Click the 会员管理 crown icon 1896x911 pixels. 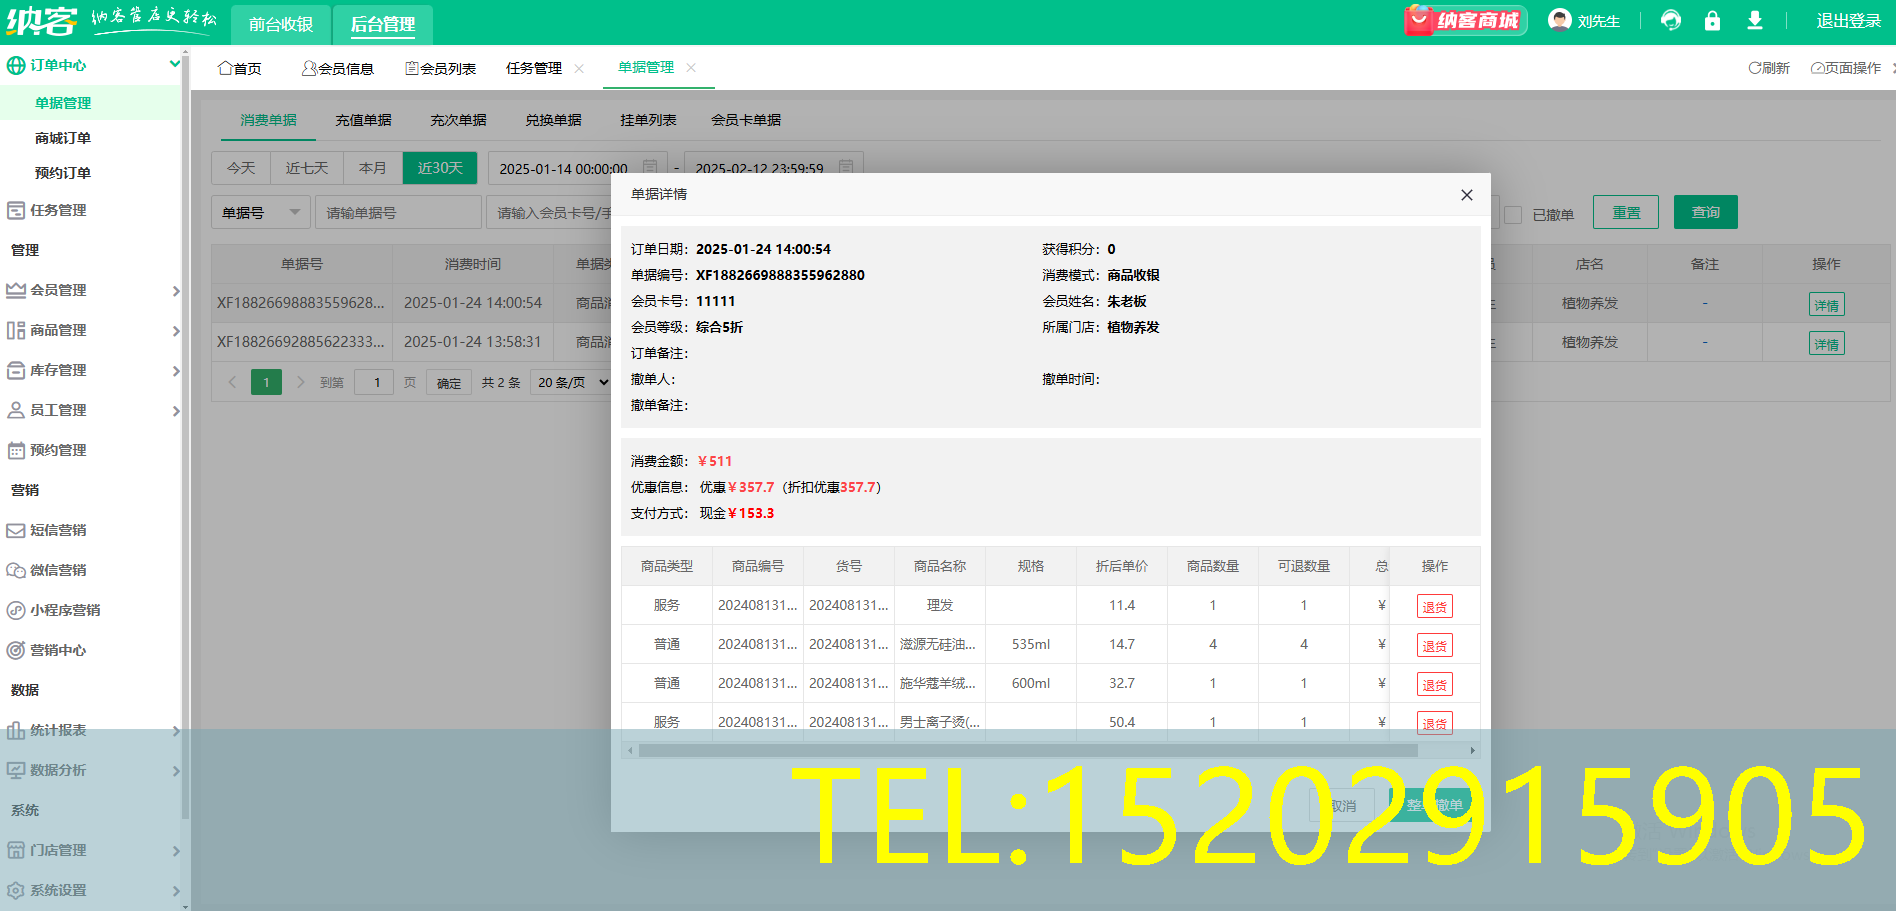(x=16, y=290)
